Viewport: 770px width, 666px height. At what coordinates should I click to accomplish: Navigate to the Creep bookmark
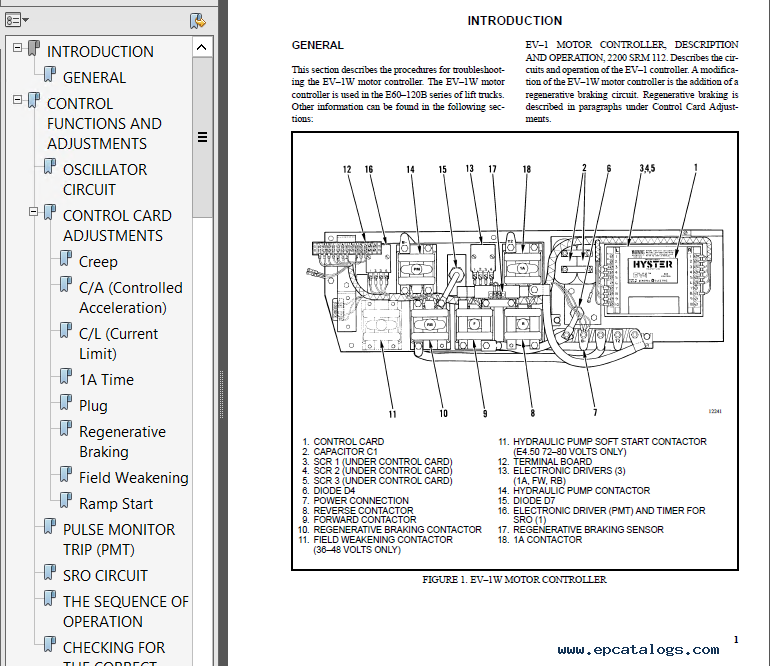98,262
